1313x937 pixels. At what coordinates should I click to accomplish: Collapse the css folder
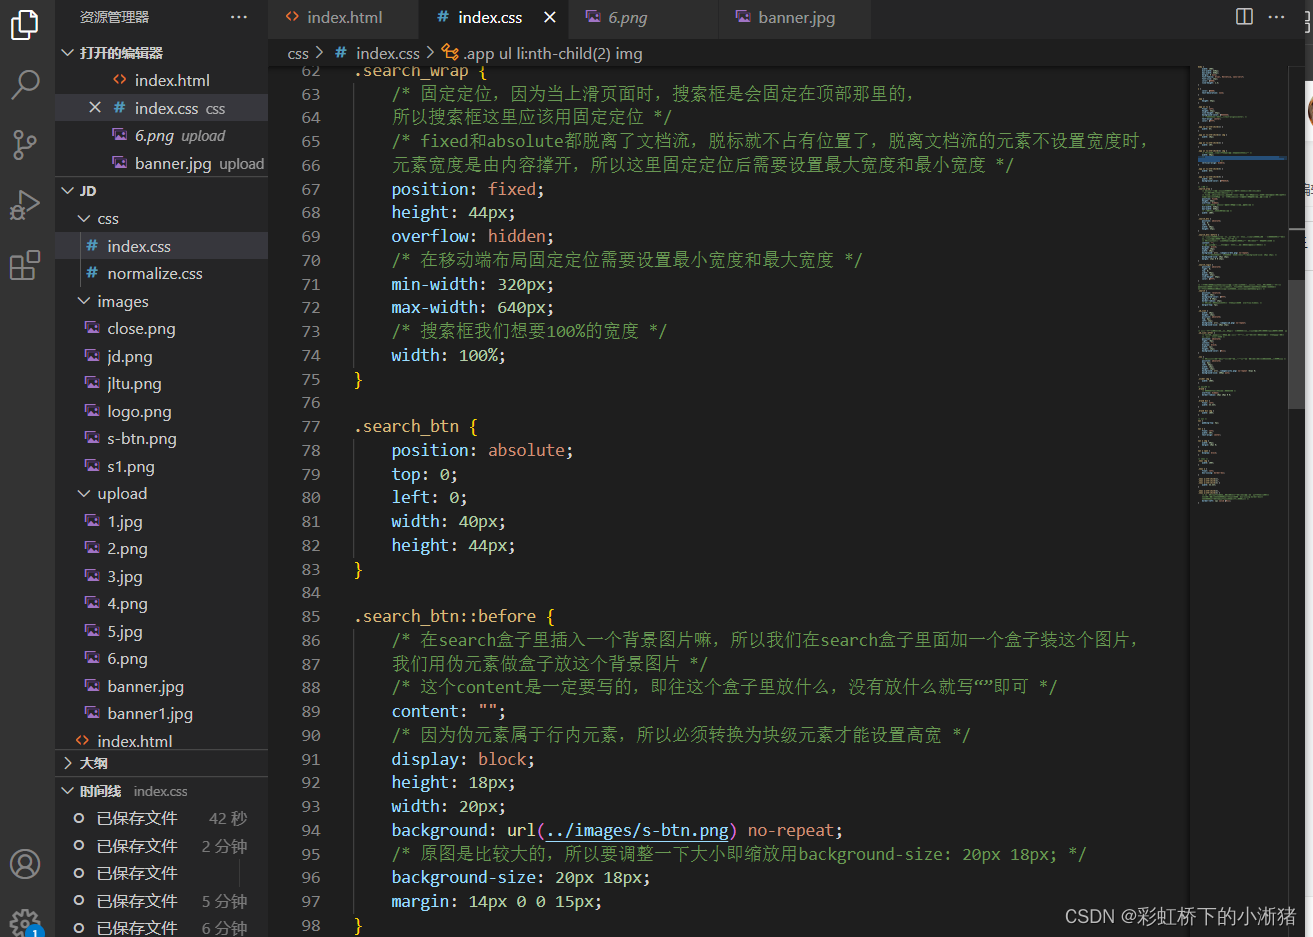pyautogui.click(x=161, y=218)
